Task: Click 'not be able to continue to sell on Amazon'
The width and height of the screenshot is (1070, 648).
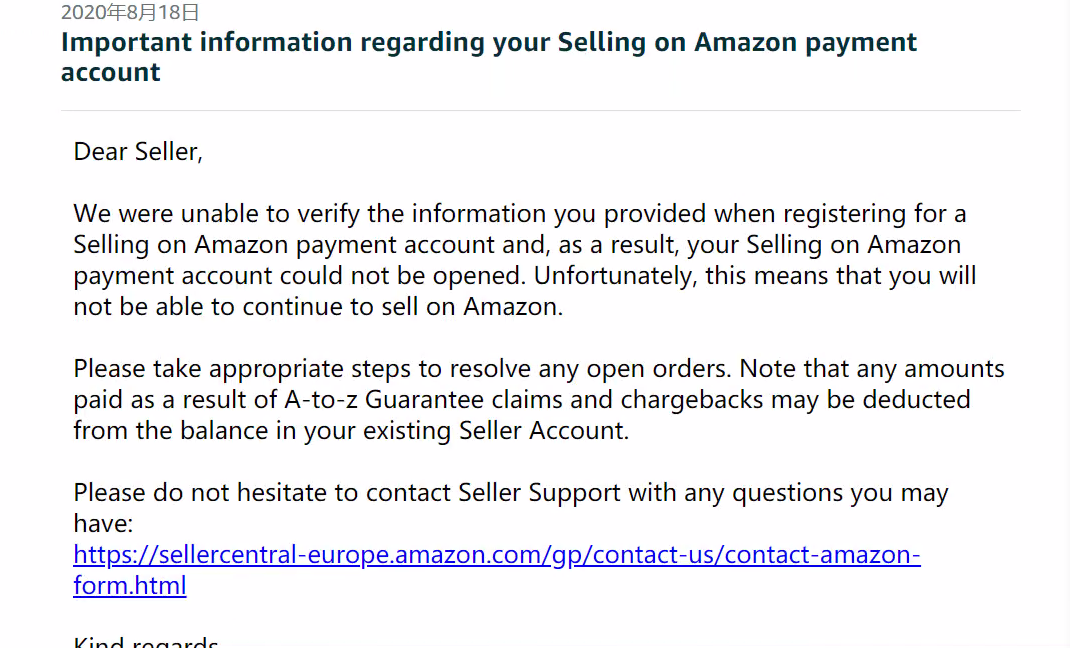Action: point(318,307)
